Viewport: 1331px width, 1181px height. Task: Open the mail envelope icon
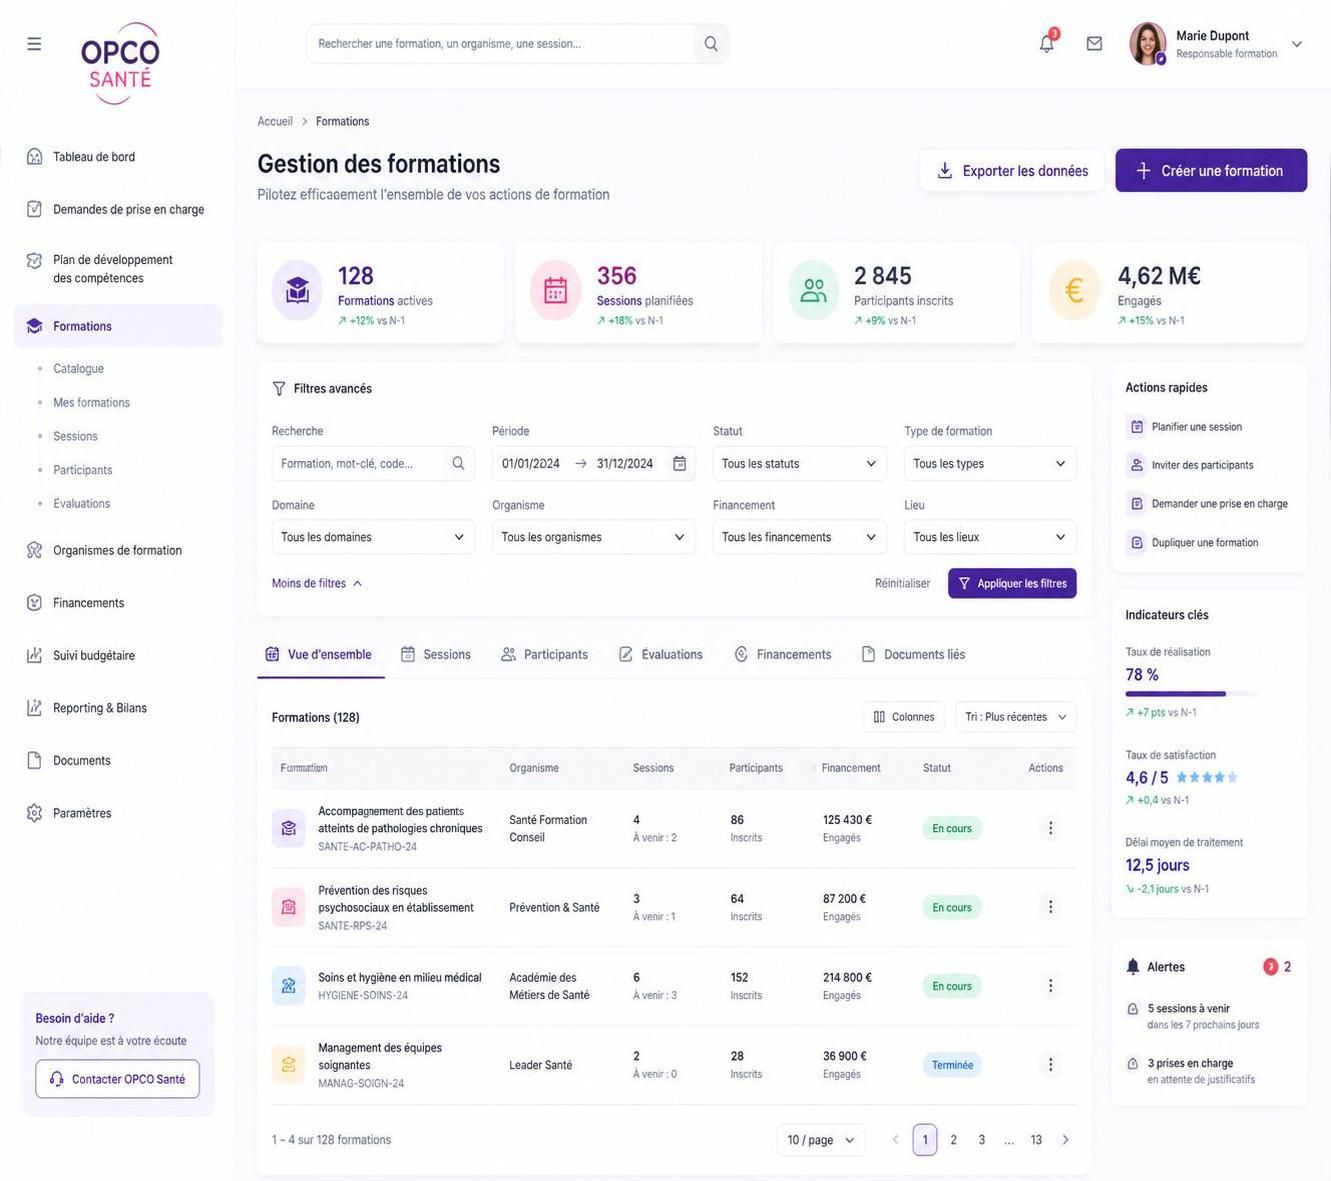[x=1094, y=44]
